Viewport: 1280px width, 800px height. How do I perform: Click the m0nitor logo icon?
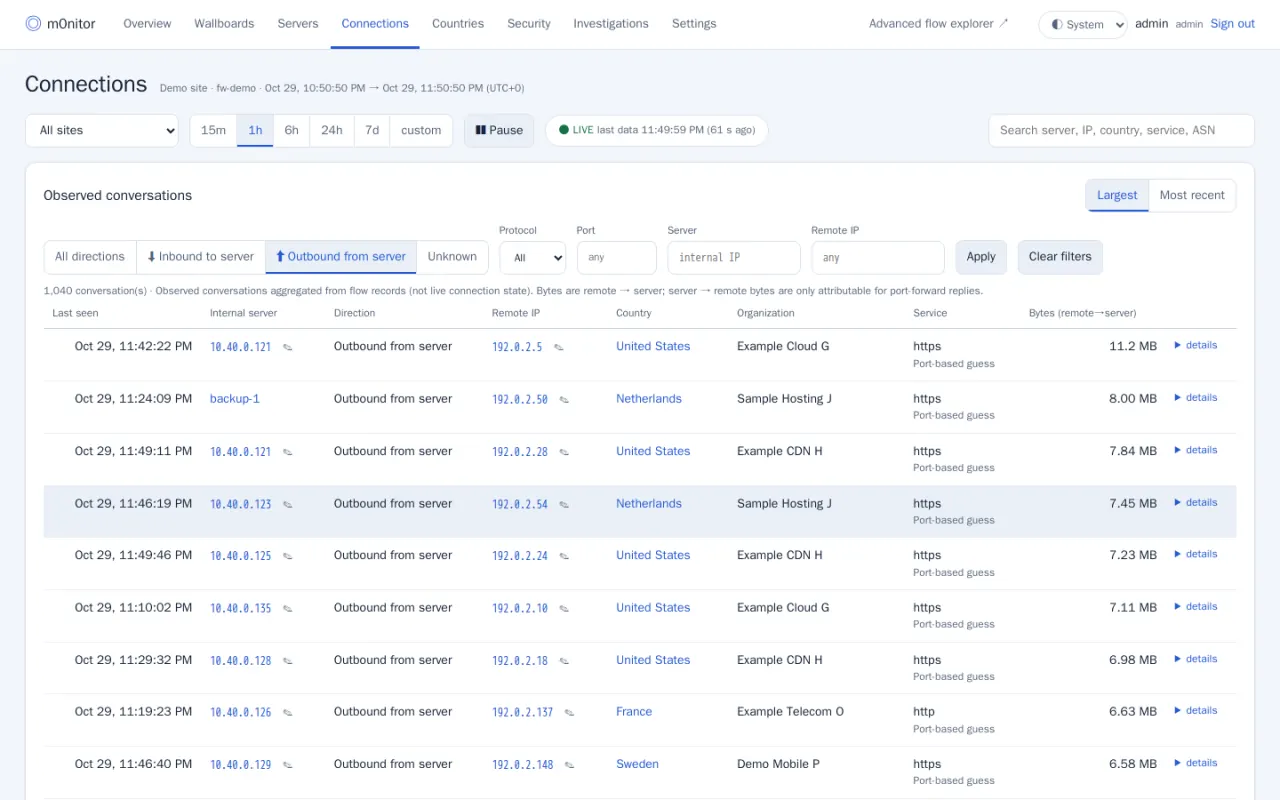[x=33, y=24]
